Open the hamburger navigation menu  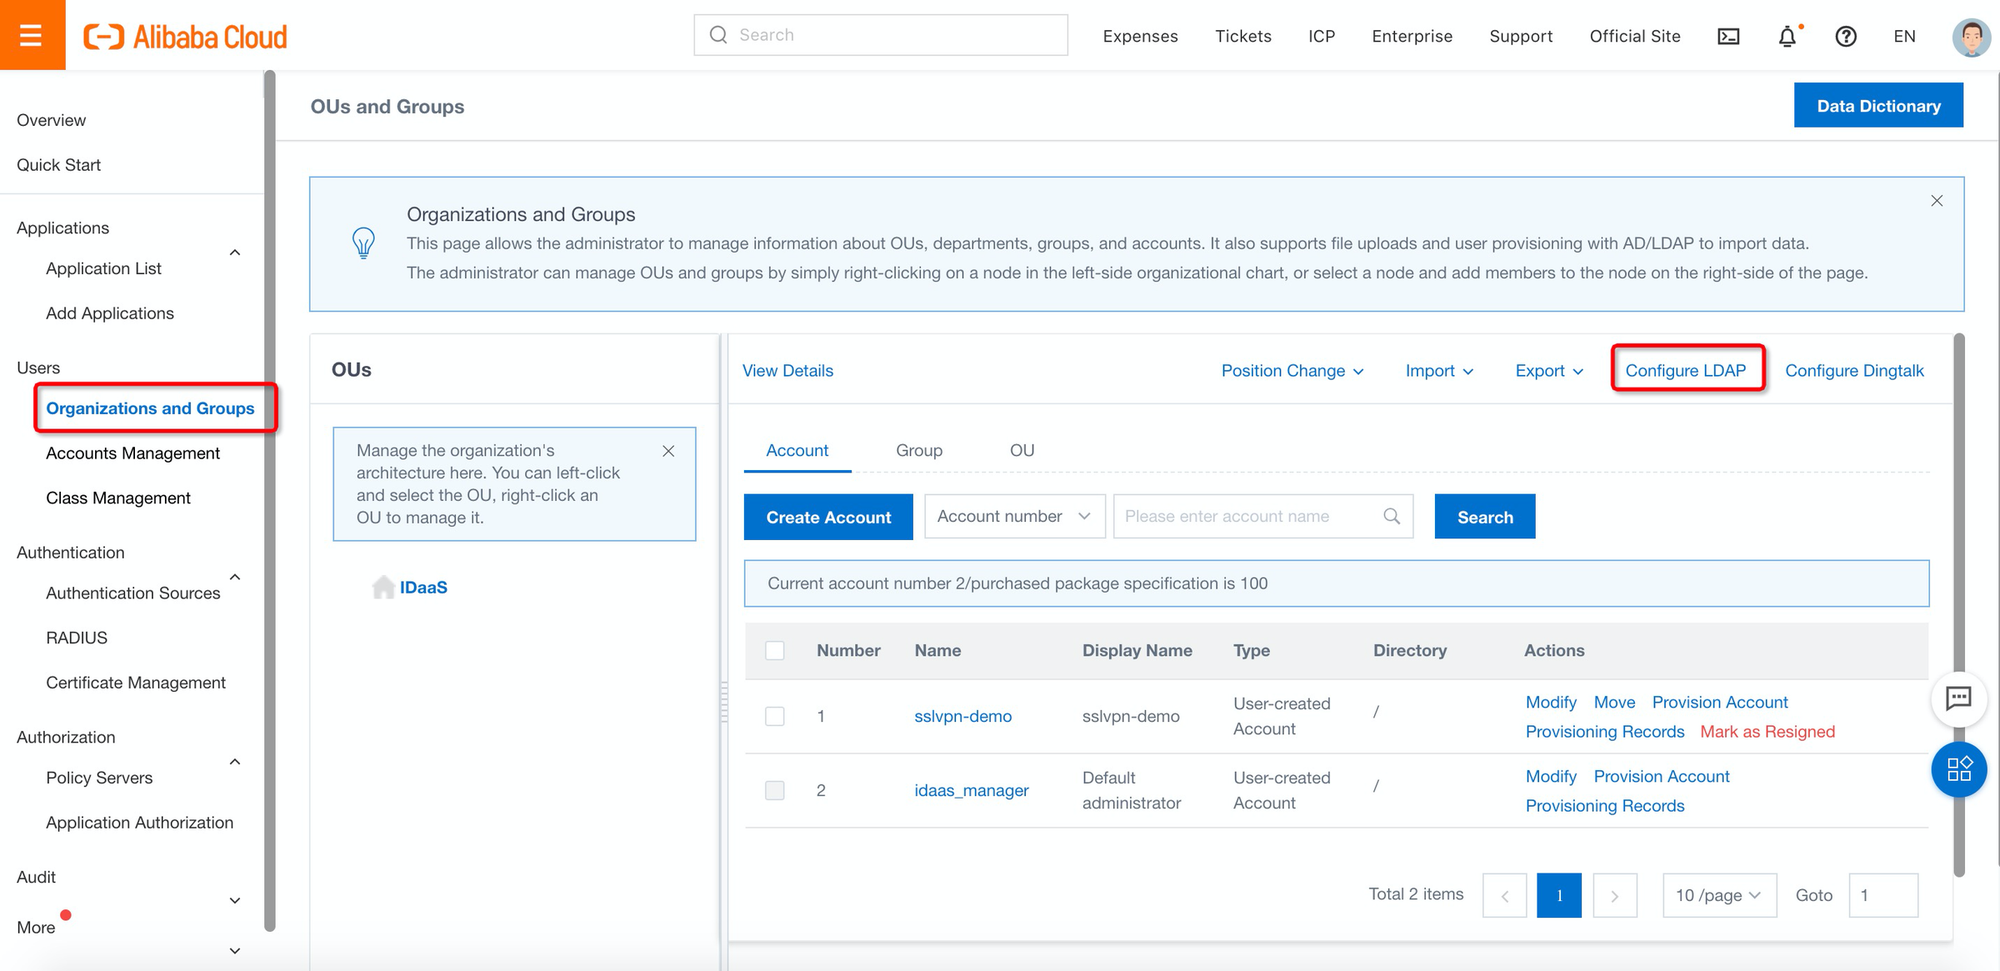click(32, 34)
